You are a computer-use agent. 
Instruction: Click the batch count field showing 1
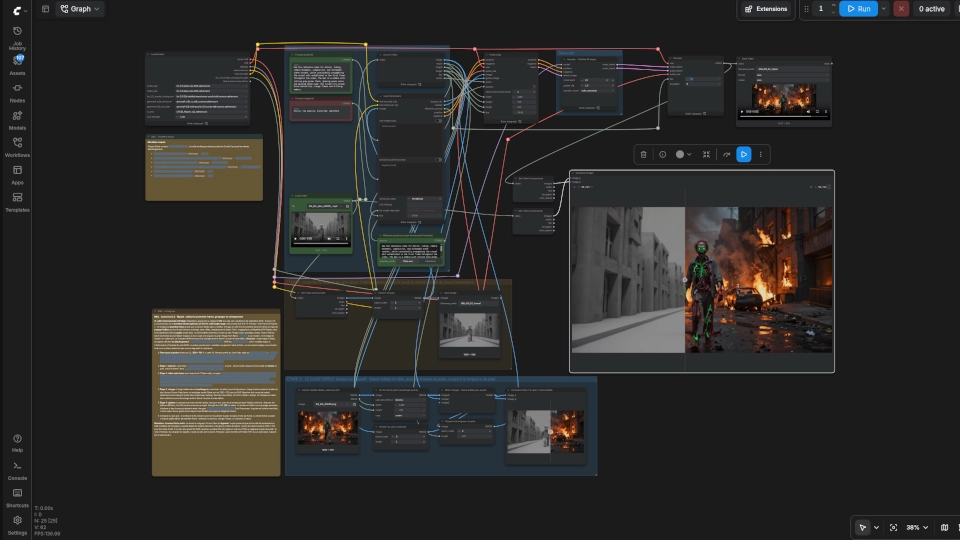point(821,9)
